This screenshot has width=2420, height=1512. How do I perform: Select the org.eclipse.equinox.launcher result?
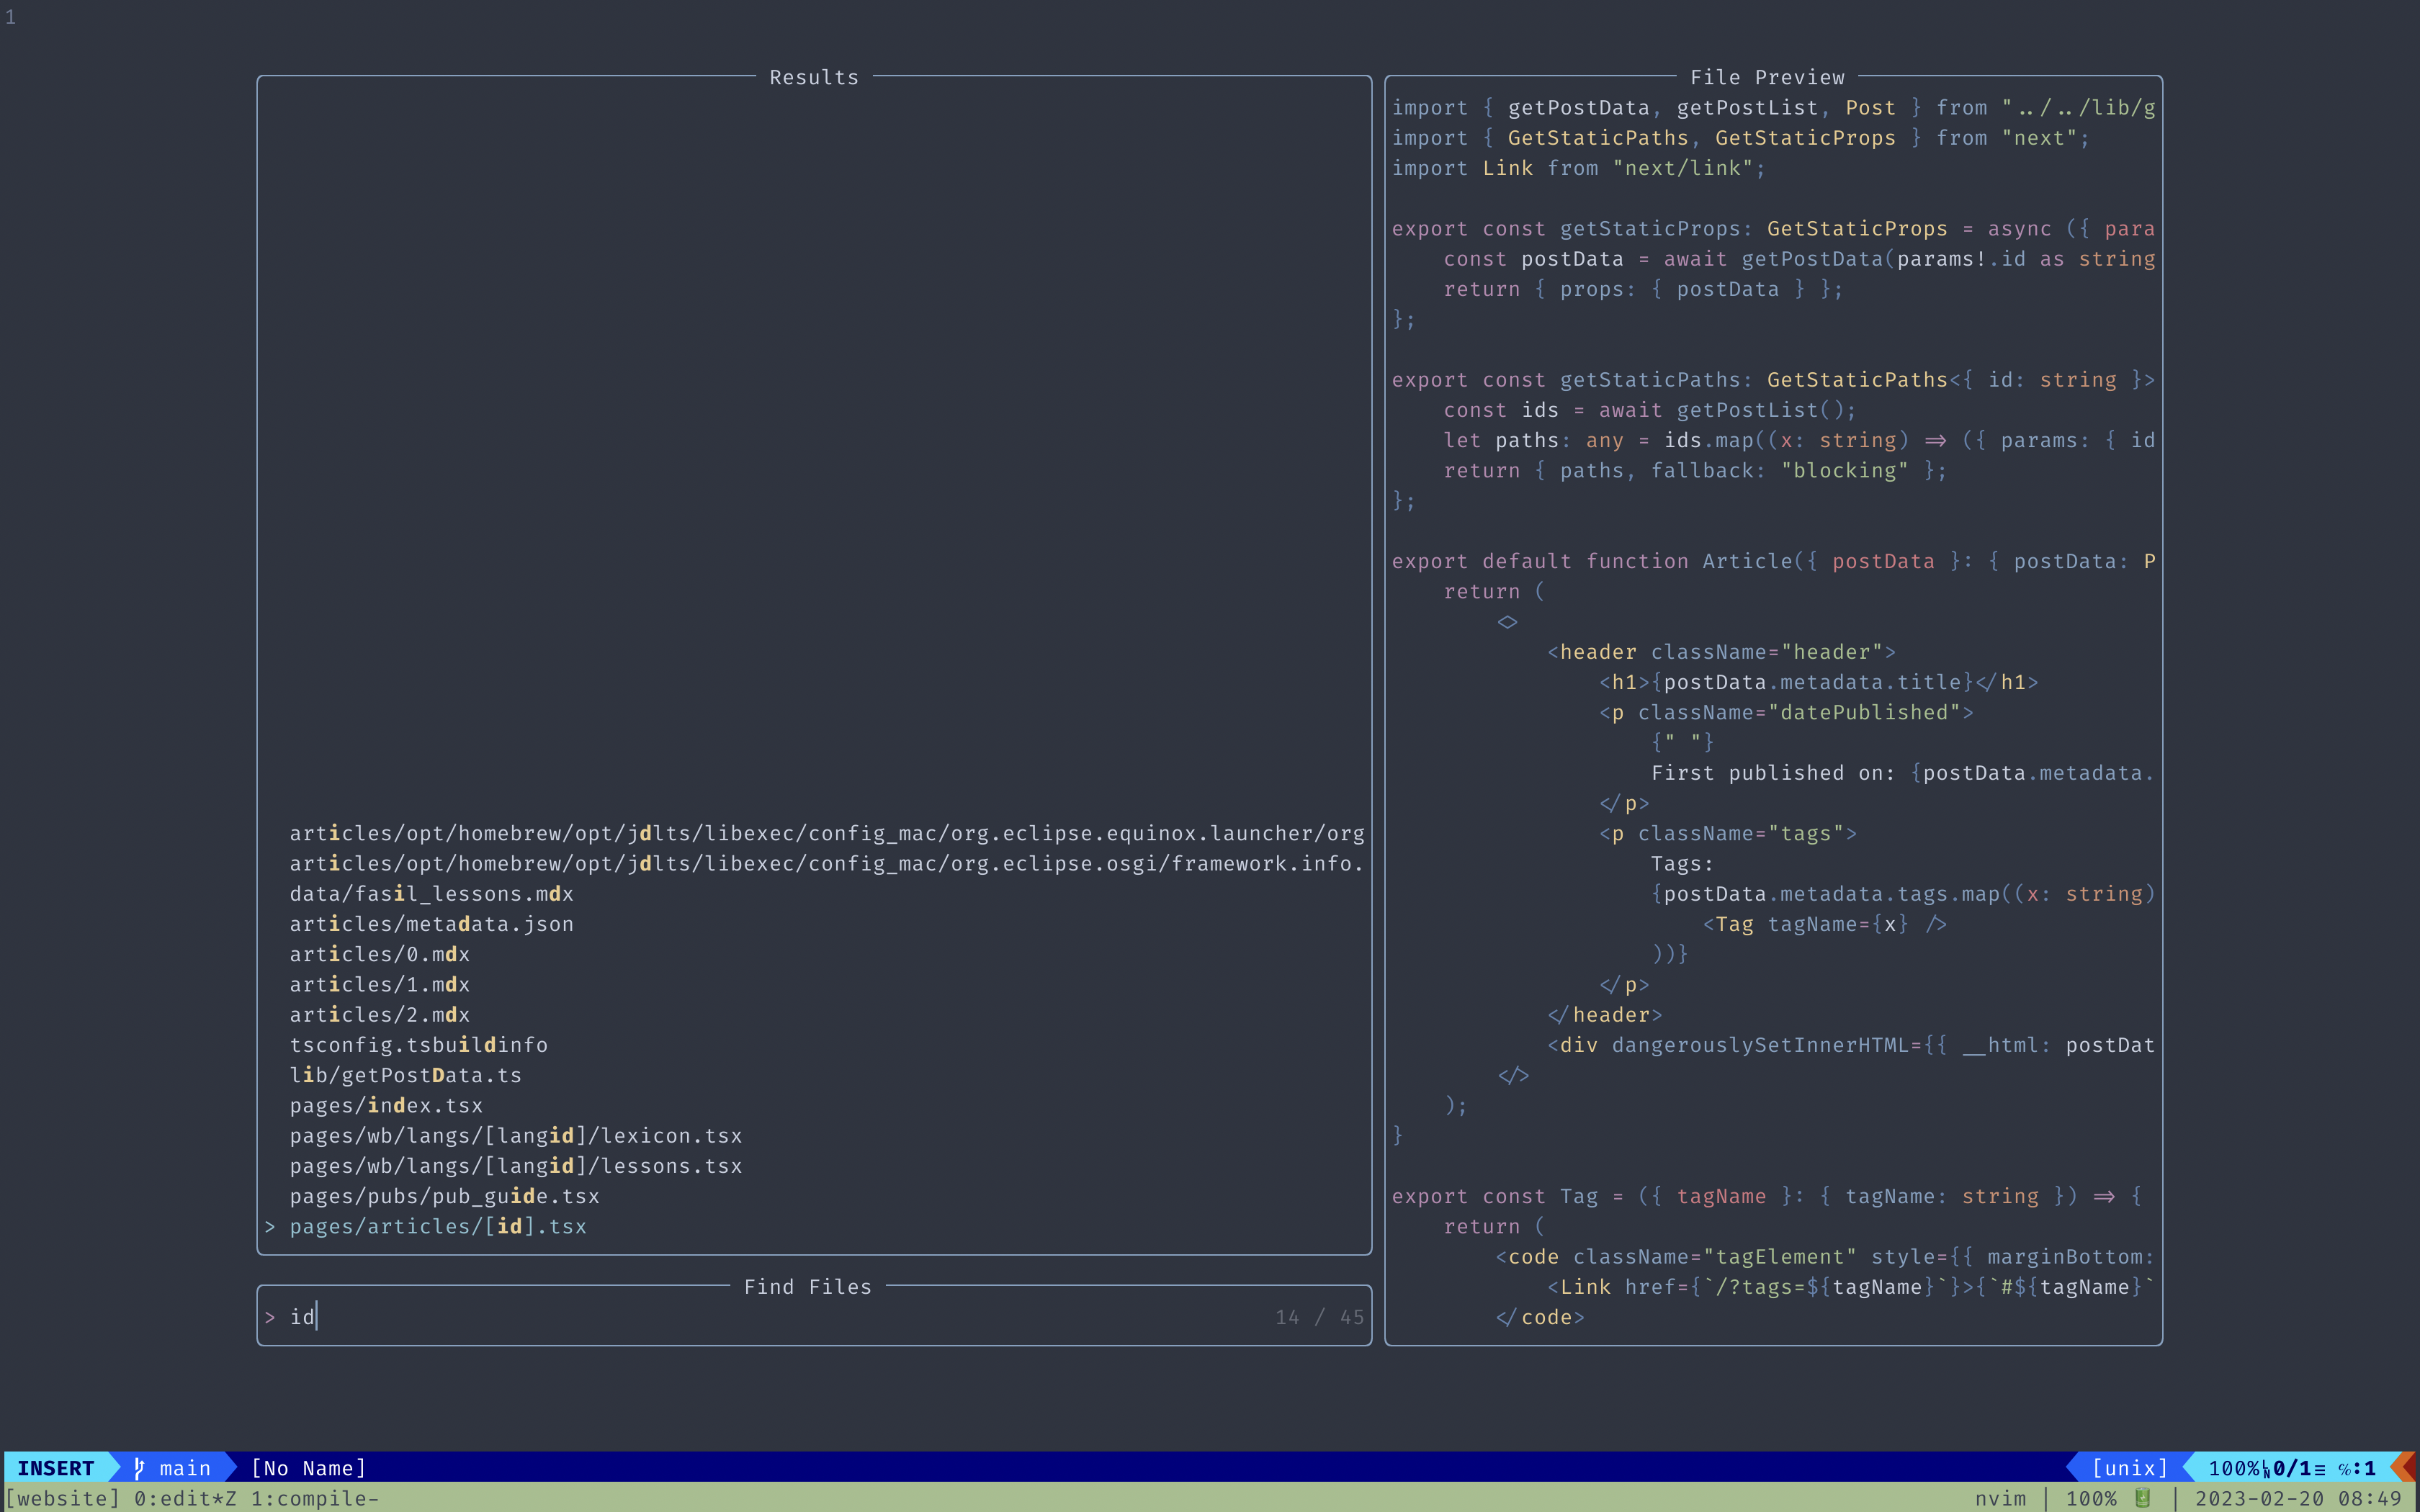pyautogui.click(x=827, y=833)
